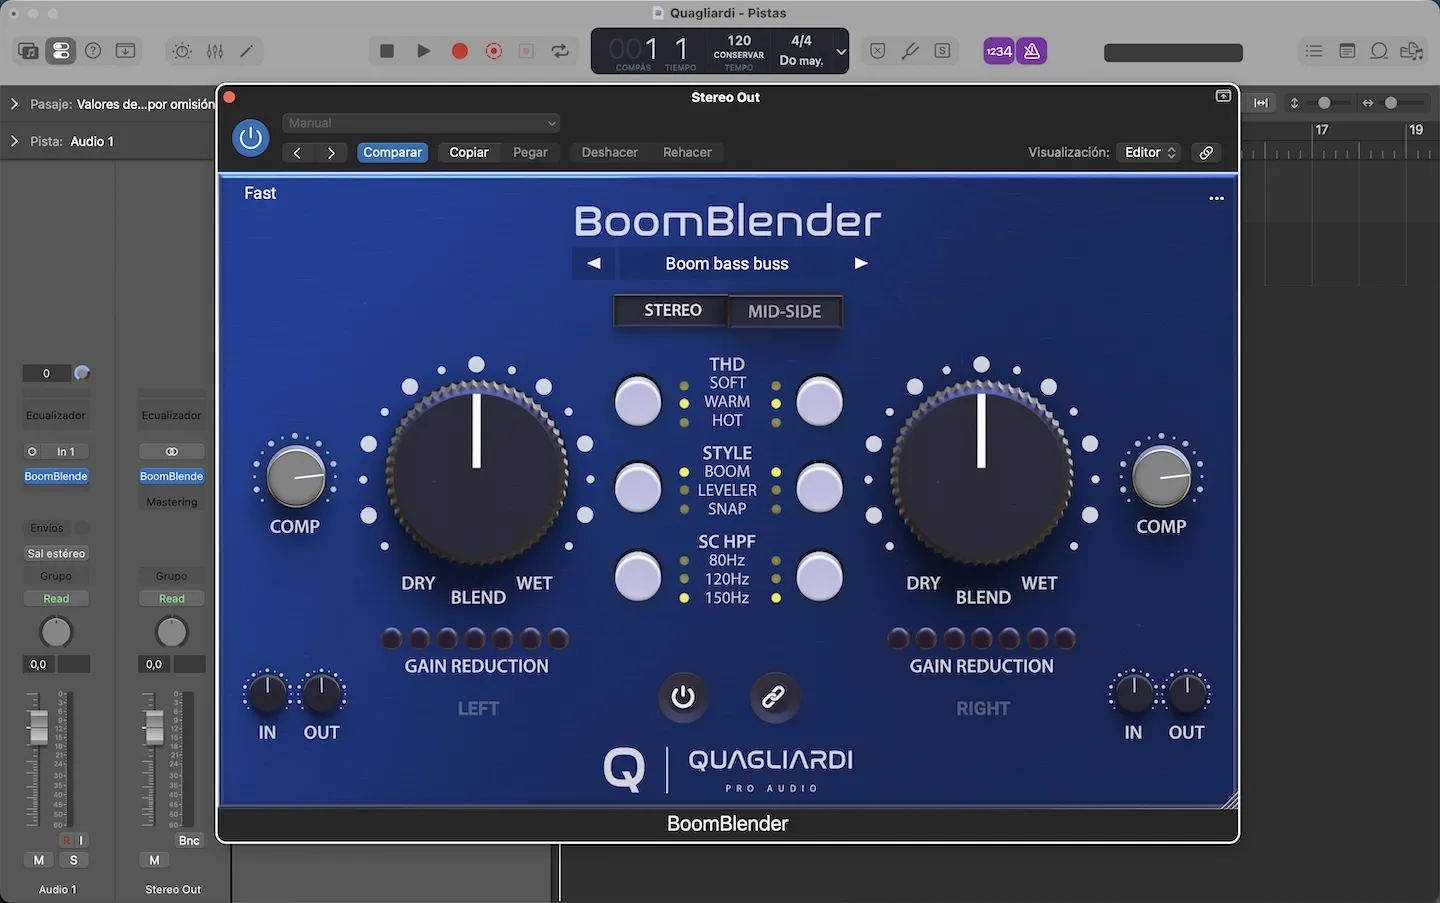1440x903 pixels.
Task: Select next BoomBlender preset arrow
Action: [861, 264]
